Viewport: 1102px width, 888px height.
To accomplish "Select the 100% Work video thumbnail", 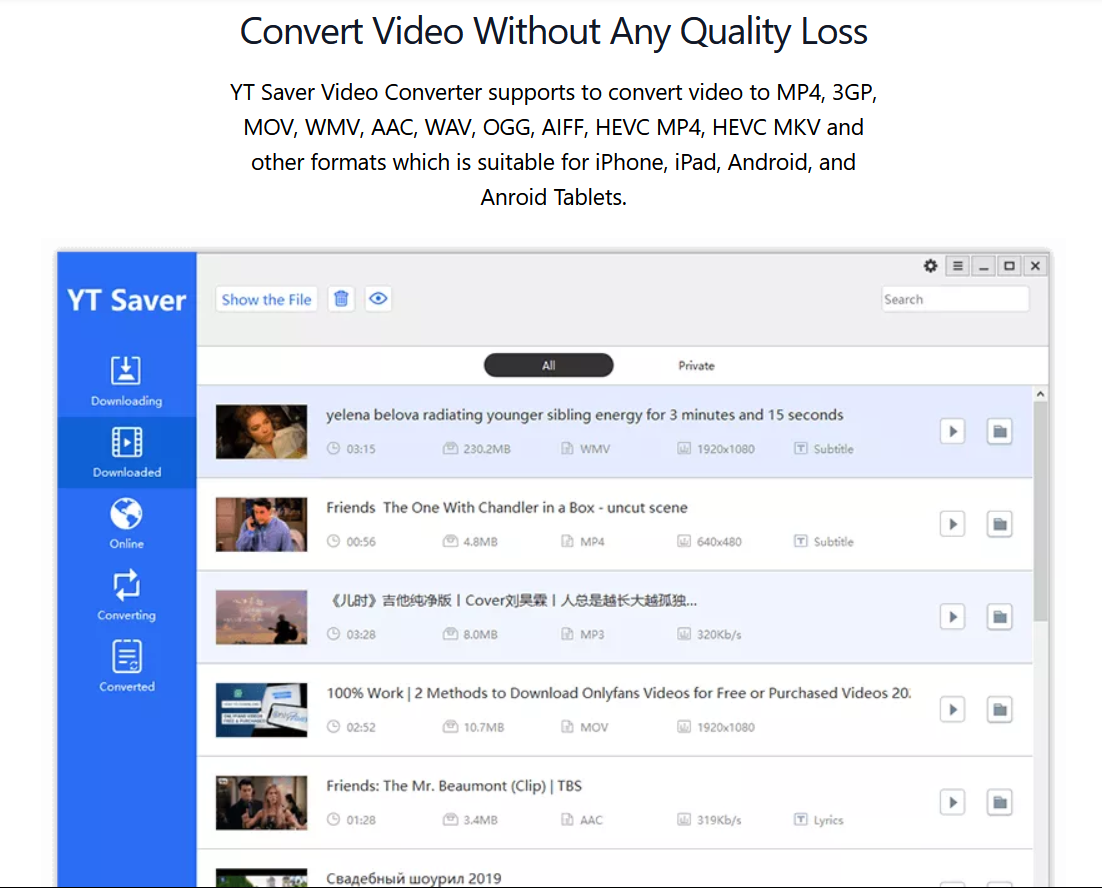I will (261, 710).
